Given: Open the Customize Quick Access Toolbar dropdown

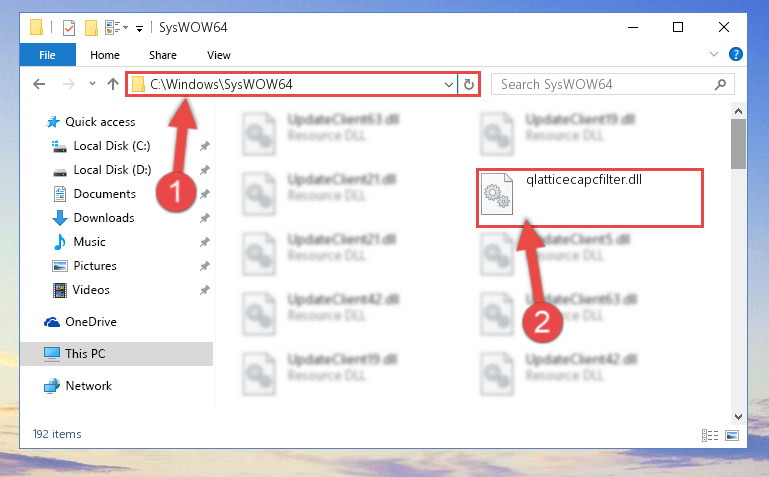Looking at the screenshot, I should click(x=140, y=28).
